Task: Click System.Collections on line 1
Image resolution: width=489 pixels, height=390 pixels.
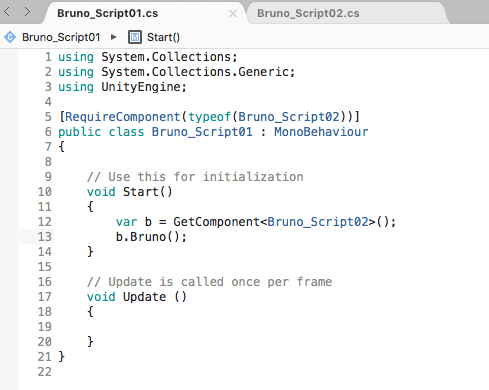Action: click(166, 57)
